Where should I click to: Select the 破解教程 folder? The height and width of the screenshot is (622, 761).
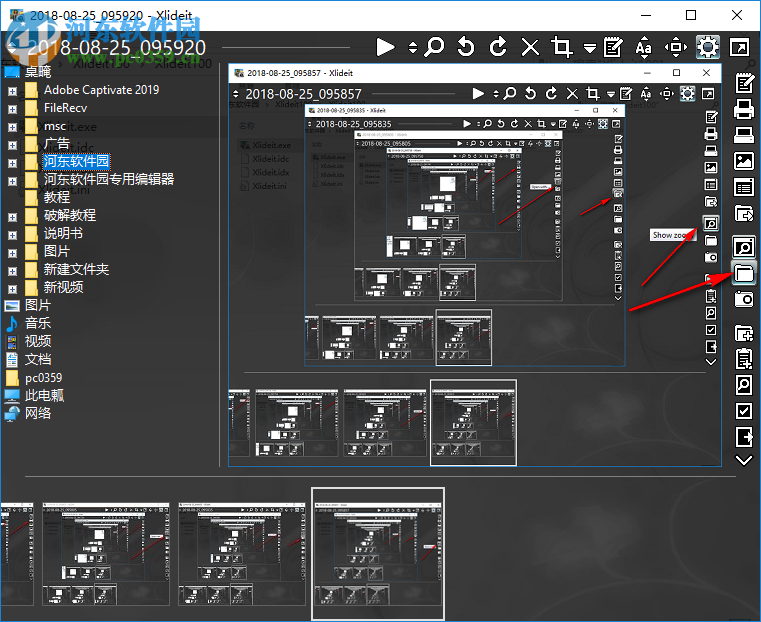coord(70,215)
